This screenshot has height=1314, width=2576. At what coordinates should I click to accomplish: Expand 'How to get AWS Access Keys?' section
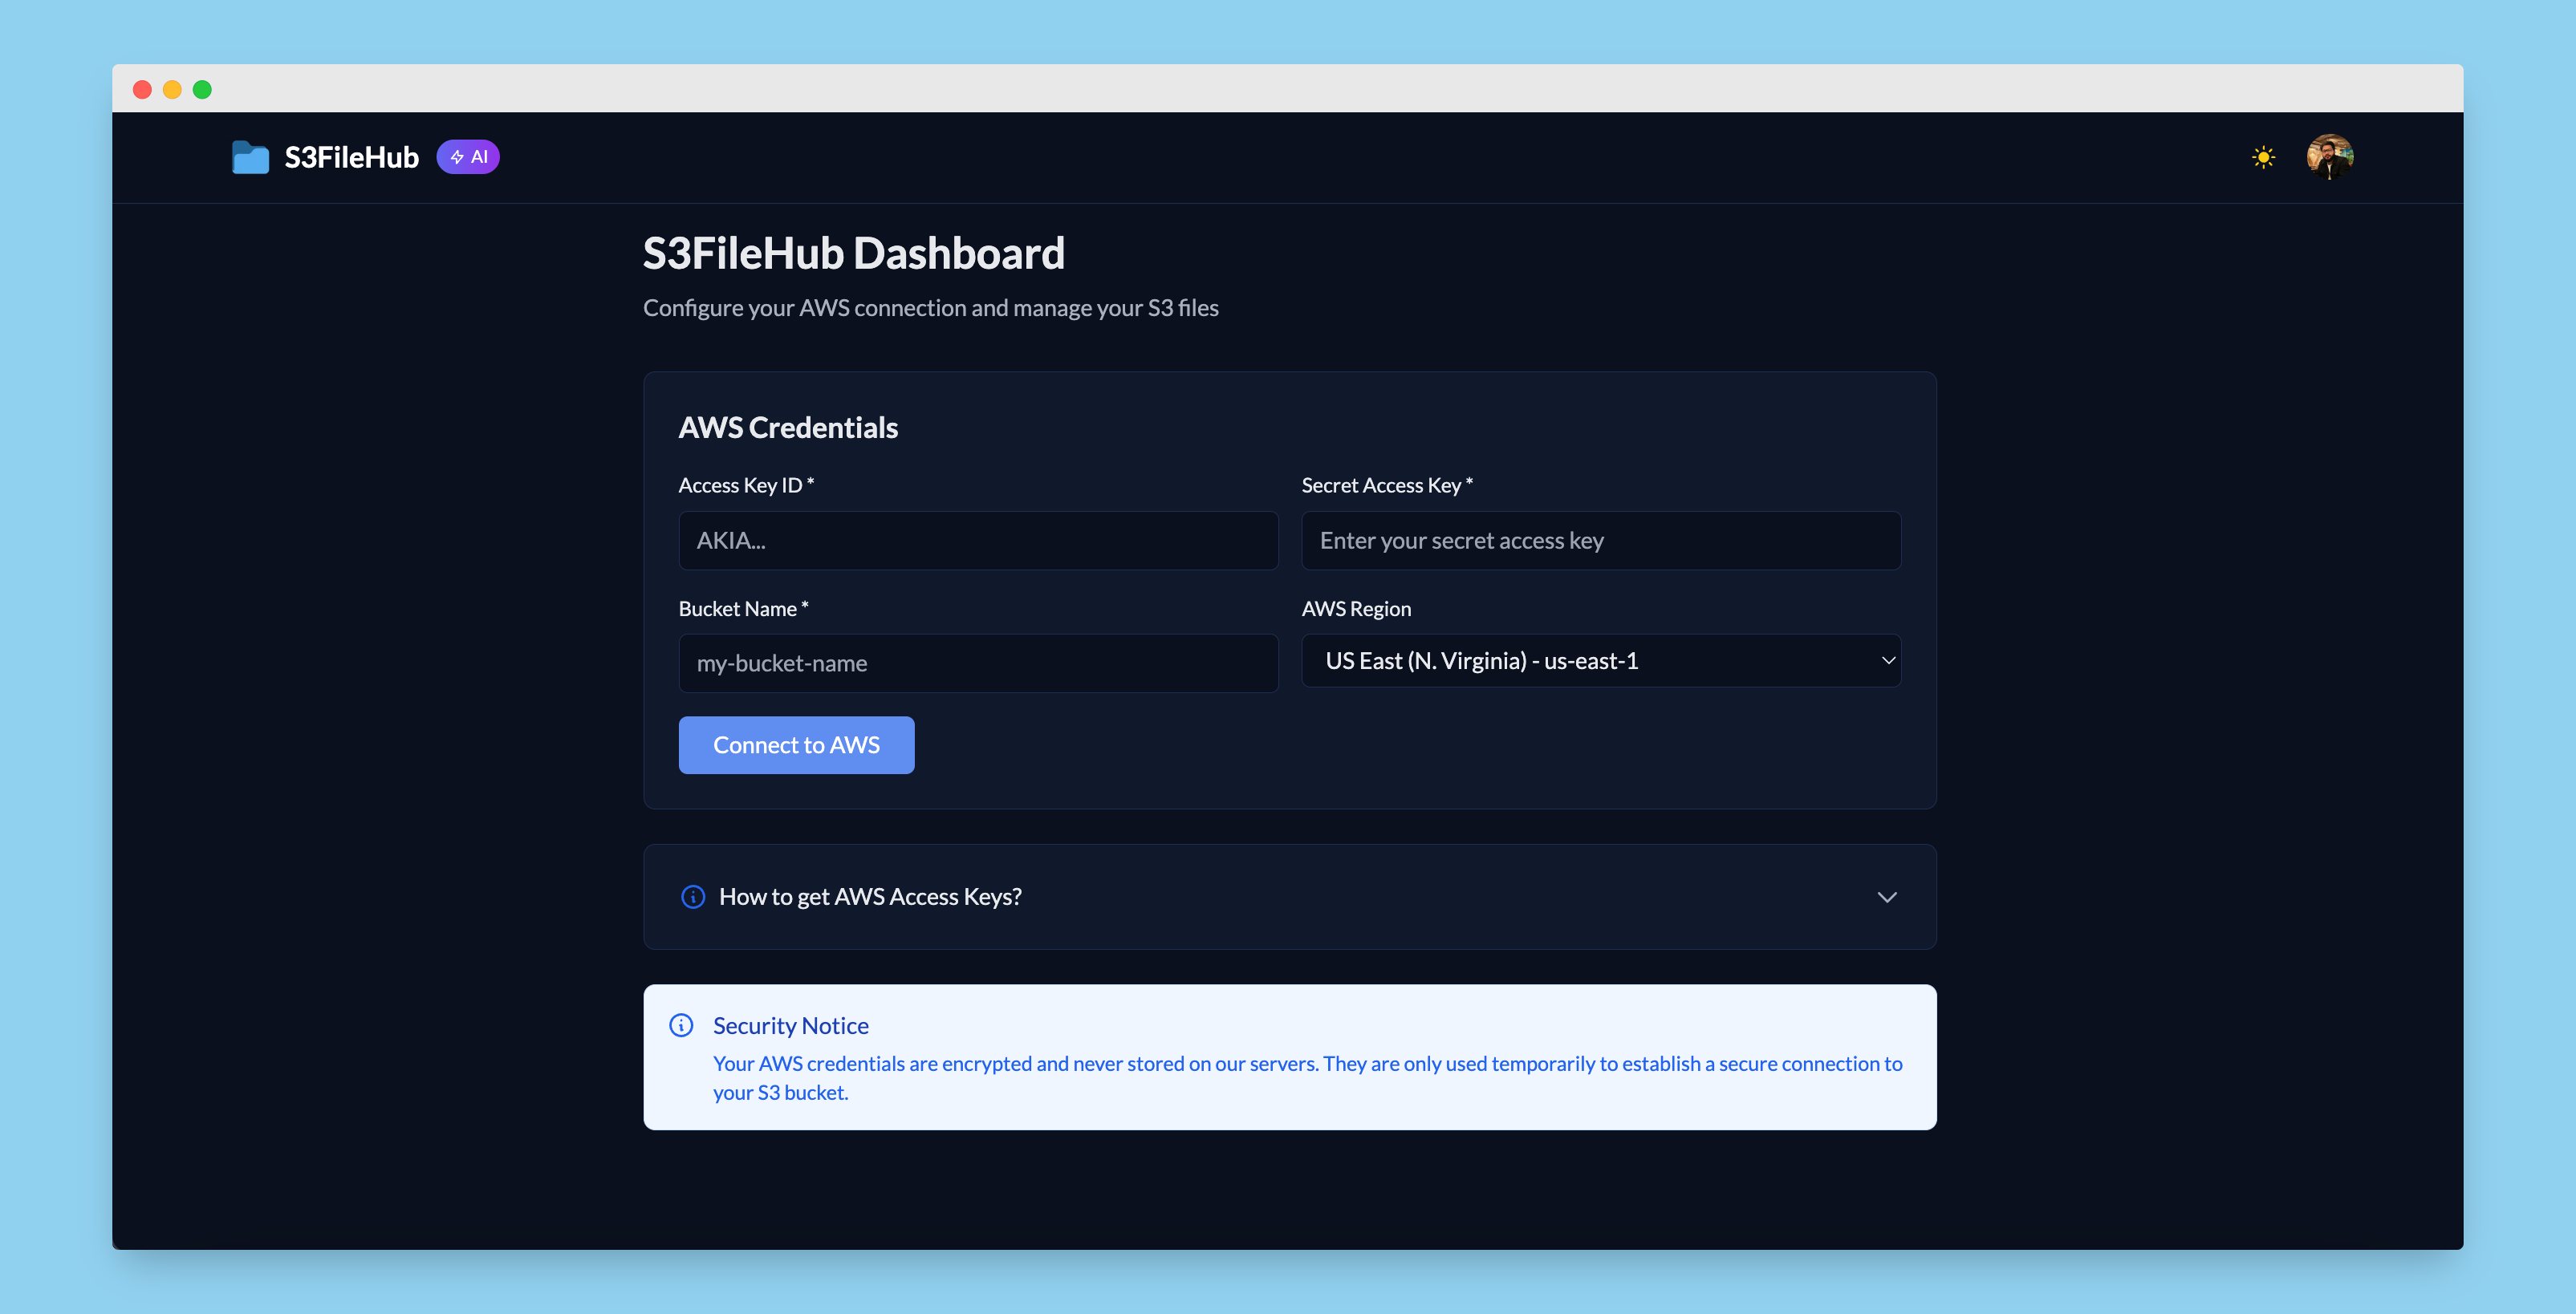click(1289, 897)
